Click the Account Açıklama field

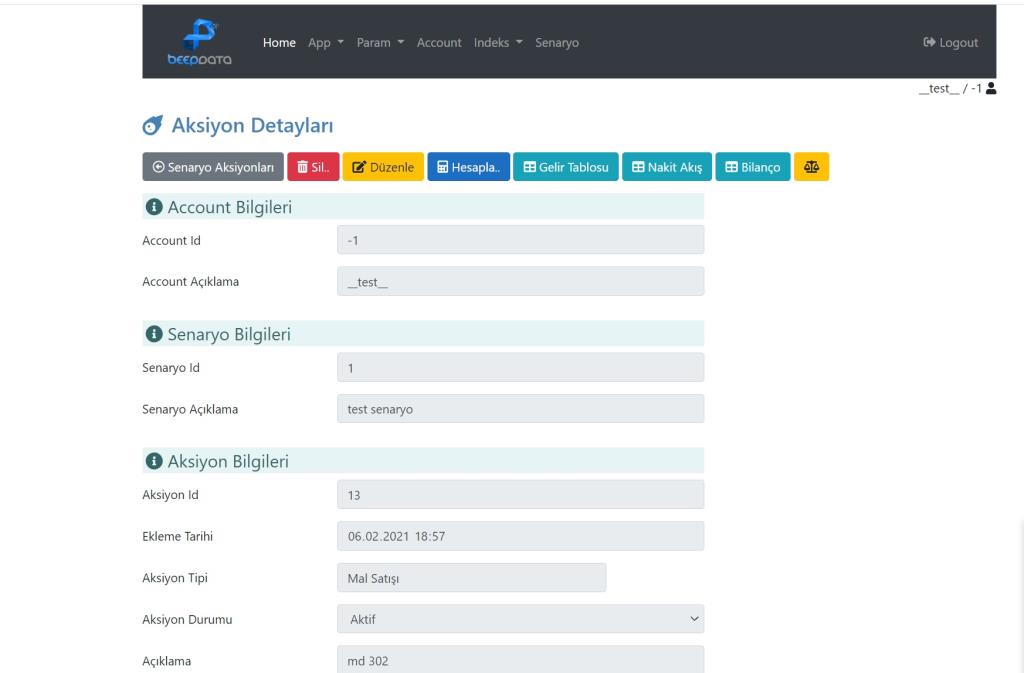point(520,281)
